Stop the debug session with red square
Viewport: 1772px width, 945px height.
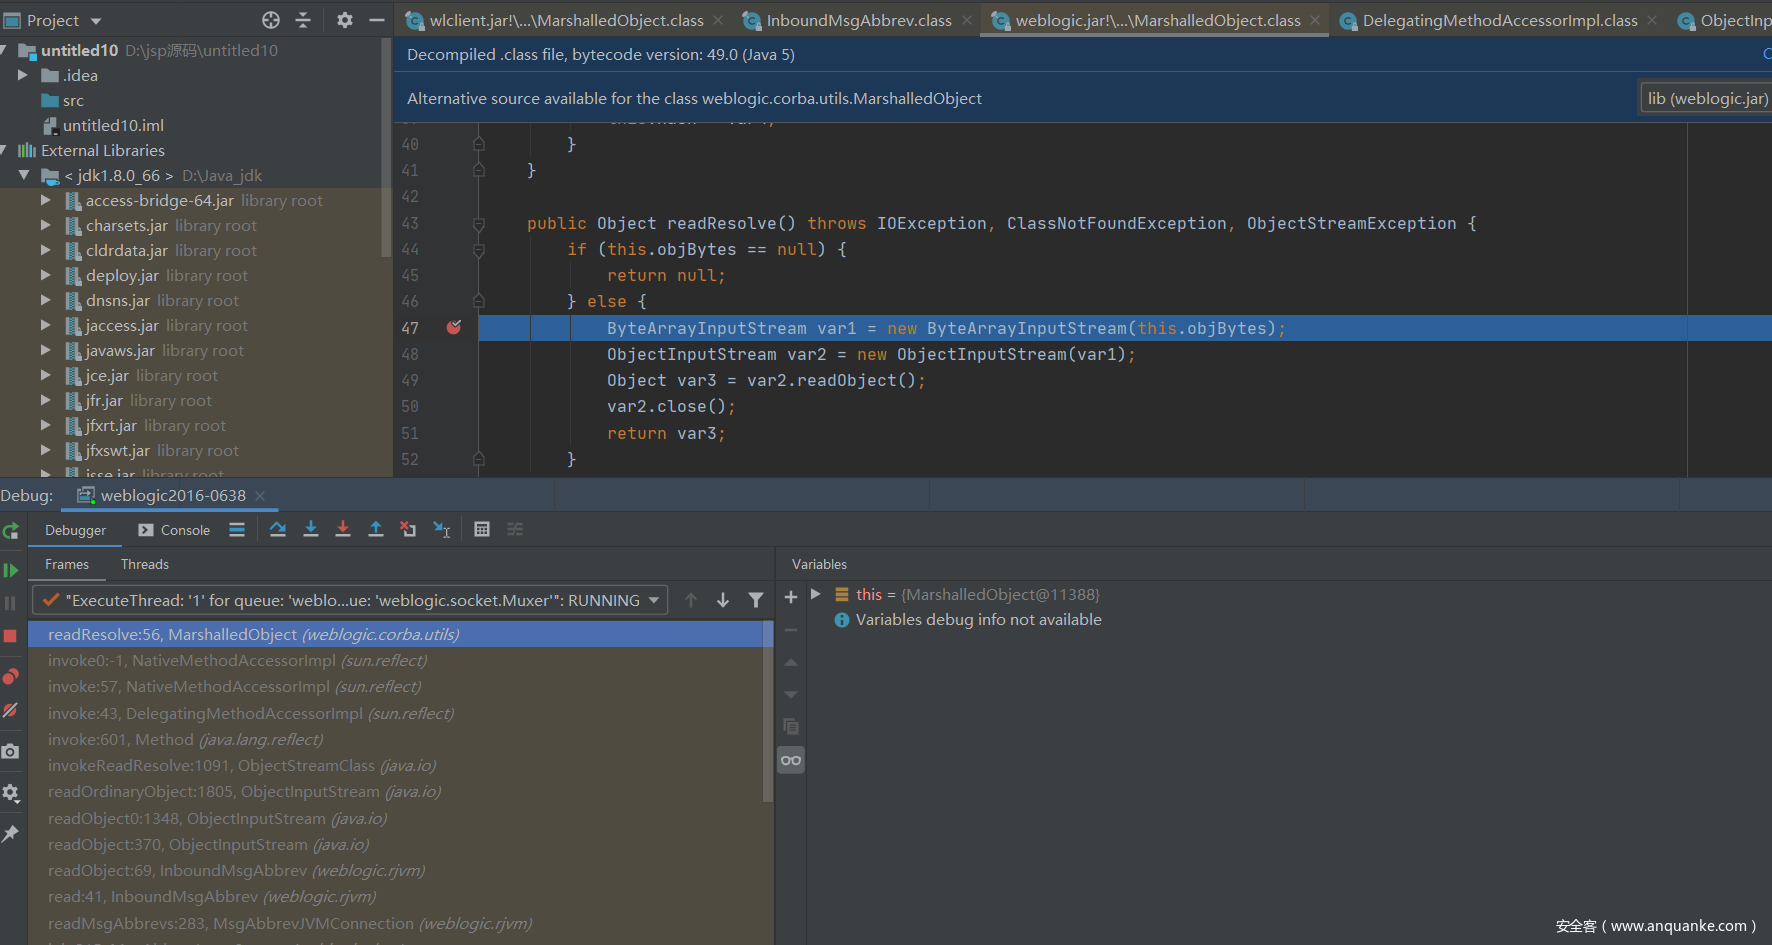click(x=11, y=636)
